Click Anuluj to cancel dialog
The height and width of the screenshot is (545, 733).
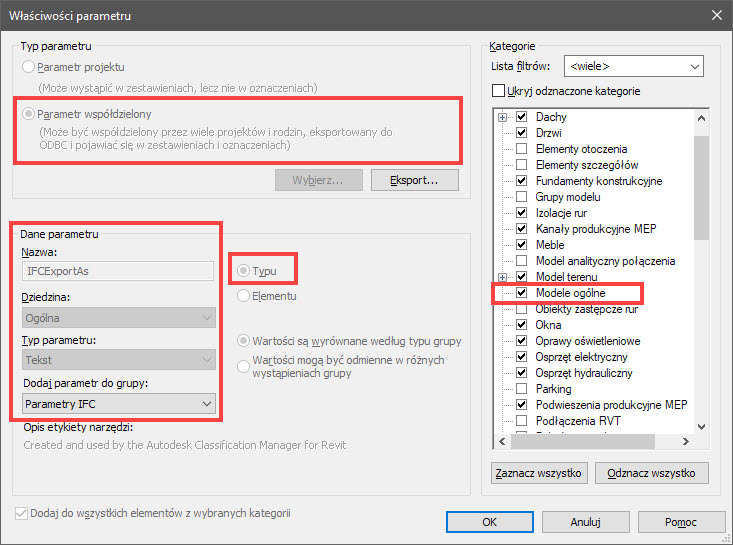(584, 521)
